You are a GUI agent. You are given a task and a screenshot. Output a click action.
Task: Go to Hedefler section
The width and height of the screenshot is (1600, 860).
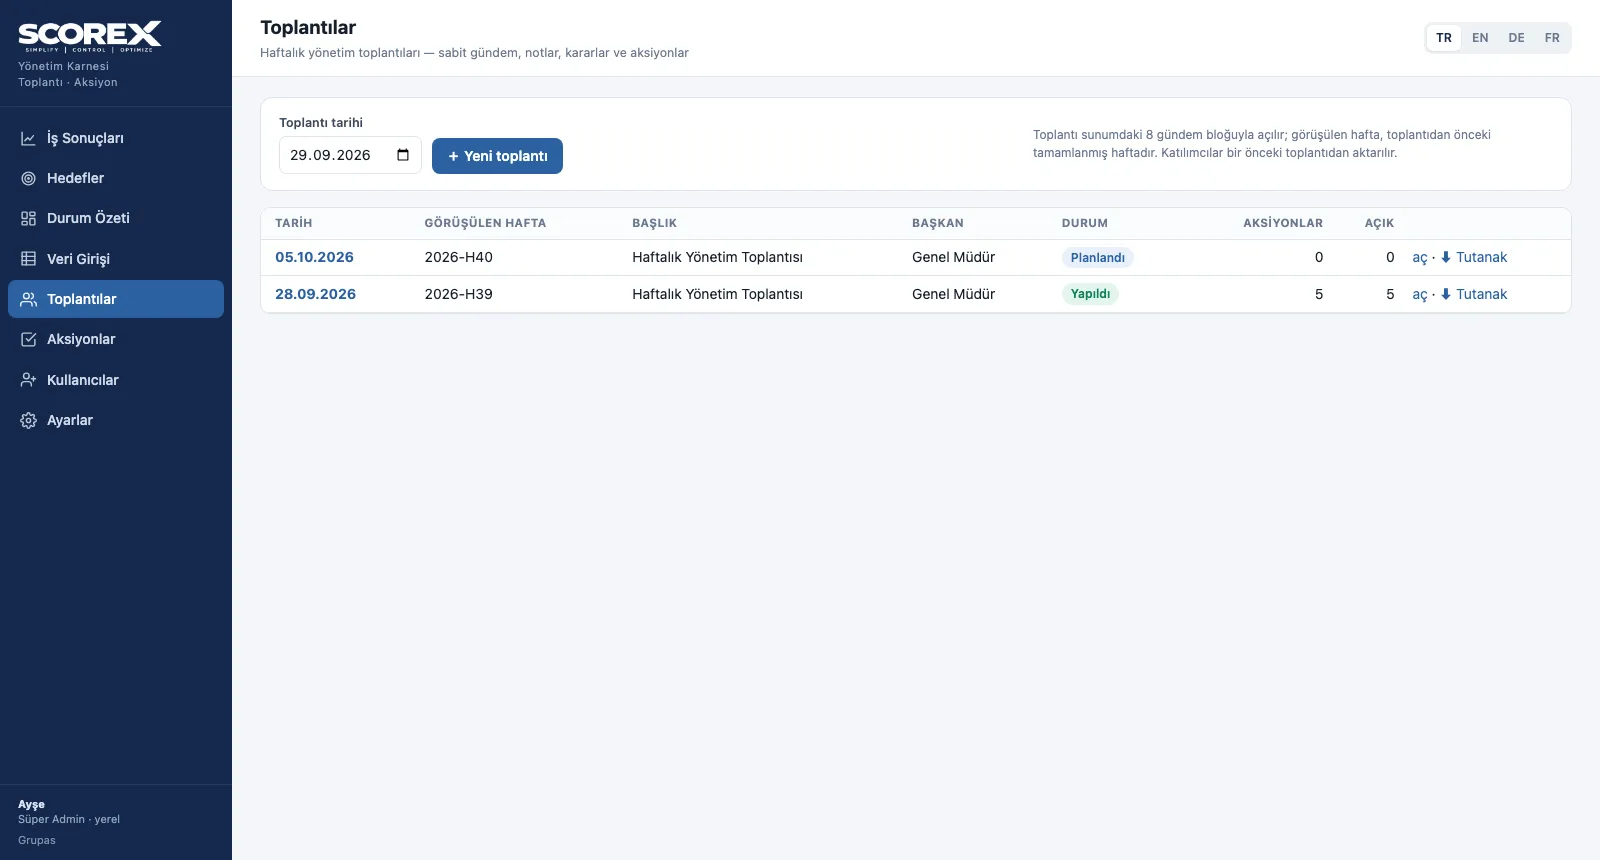point(116,178)
